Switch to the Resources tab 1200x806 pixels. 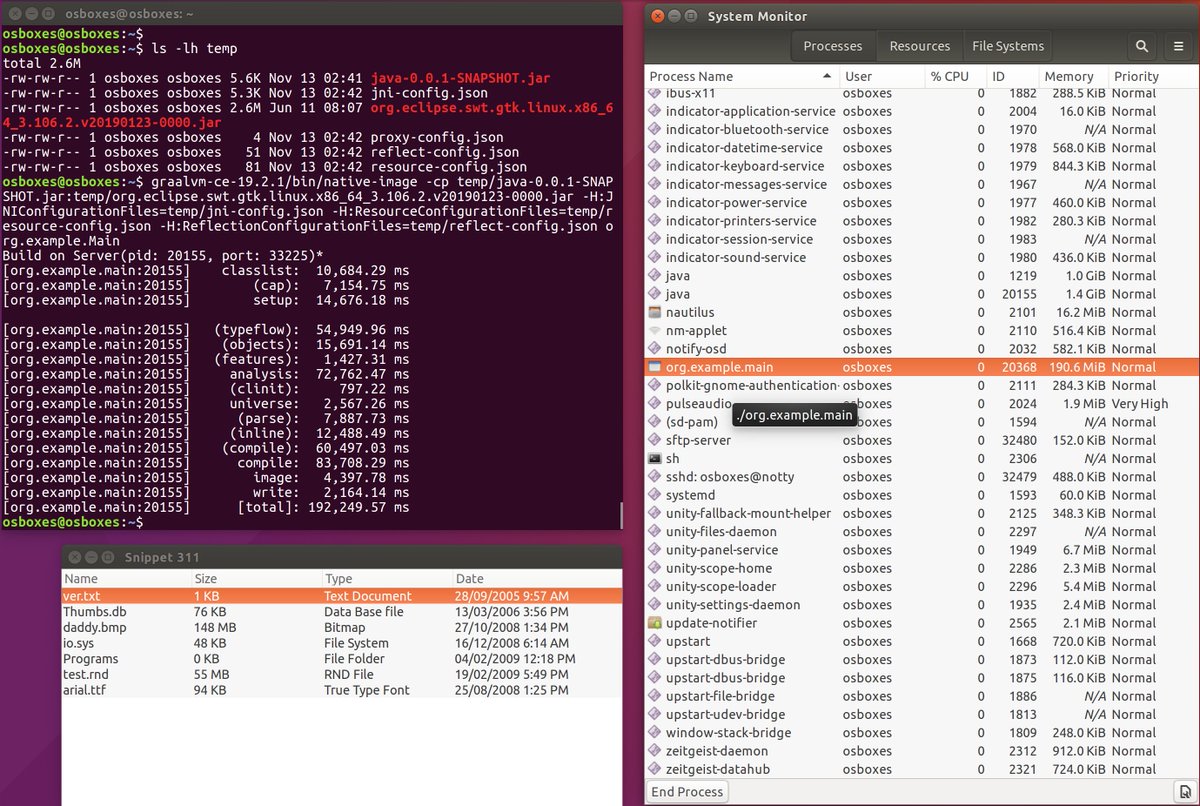(920, 46)
